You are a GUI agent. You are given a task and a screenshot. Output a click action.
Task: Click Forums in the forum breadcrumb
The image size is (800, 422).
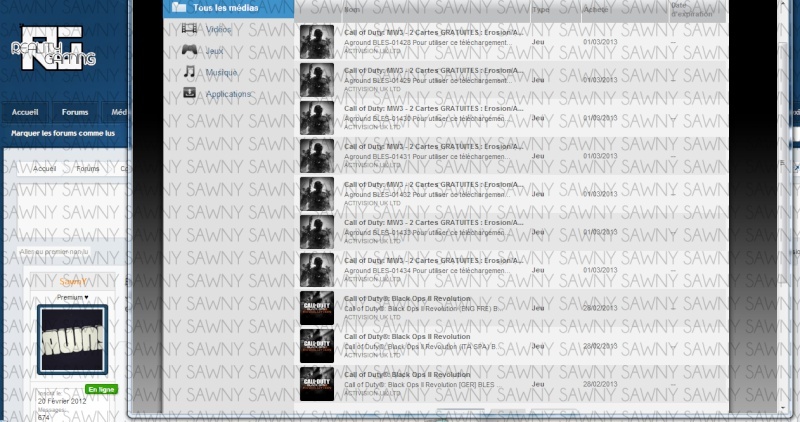88,168
